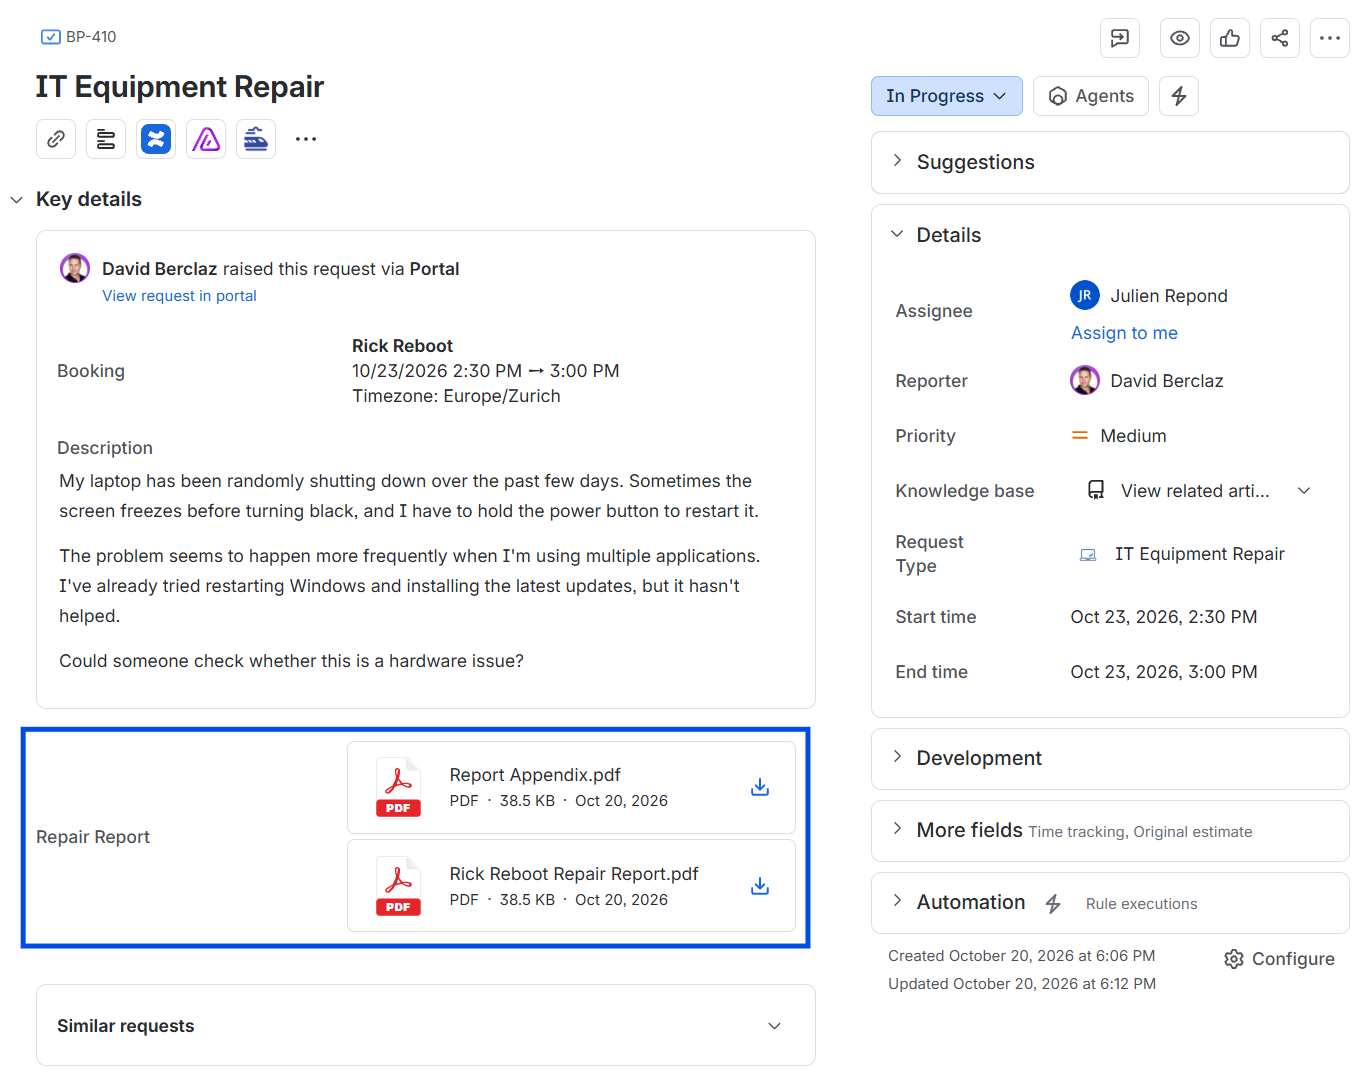Click the feedback comment icon
Image resolution: width=1367 pixels, height=1086 pixels.
pyautogui.click(x=1120, y=38)
